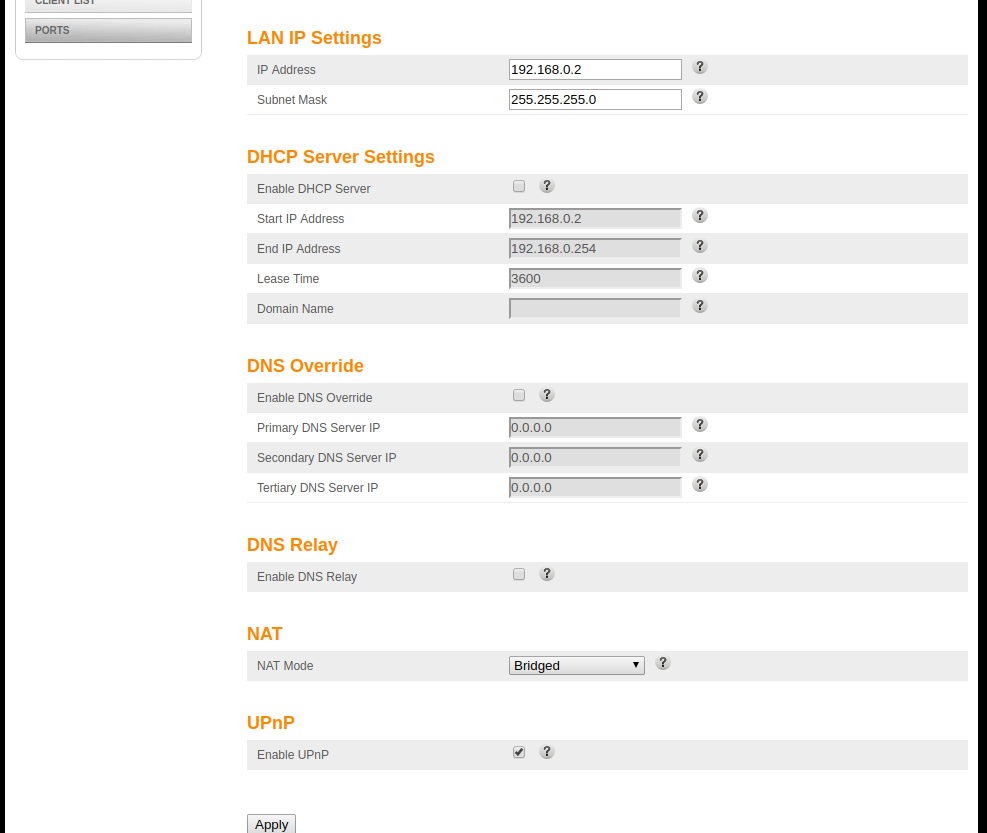Uncheck the Enable UPnP checkbox
This screenshot has width=987, height=833.
click(x=519, y=752)
